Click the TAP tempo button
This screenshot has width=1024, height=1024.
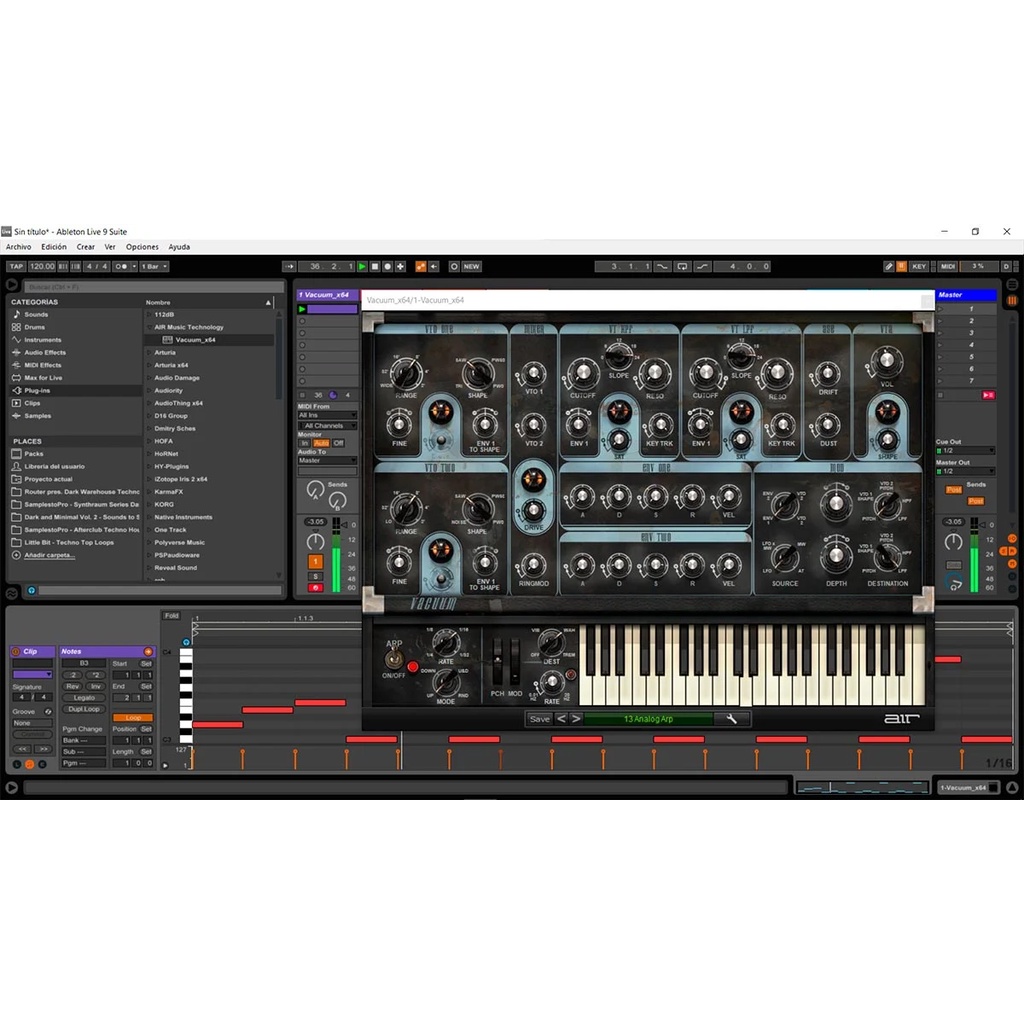pyautogui.click(x=16, y=266)
